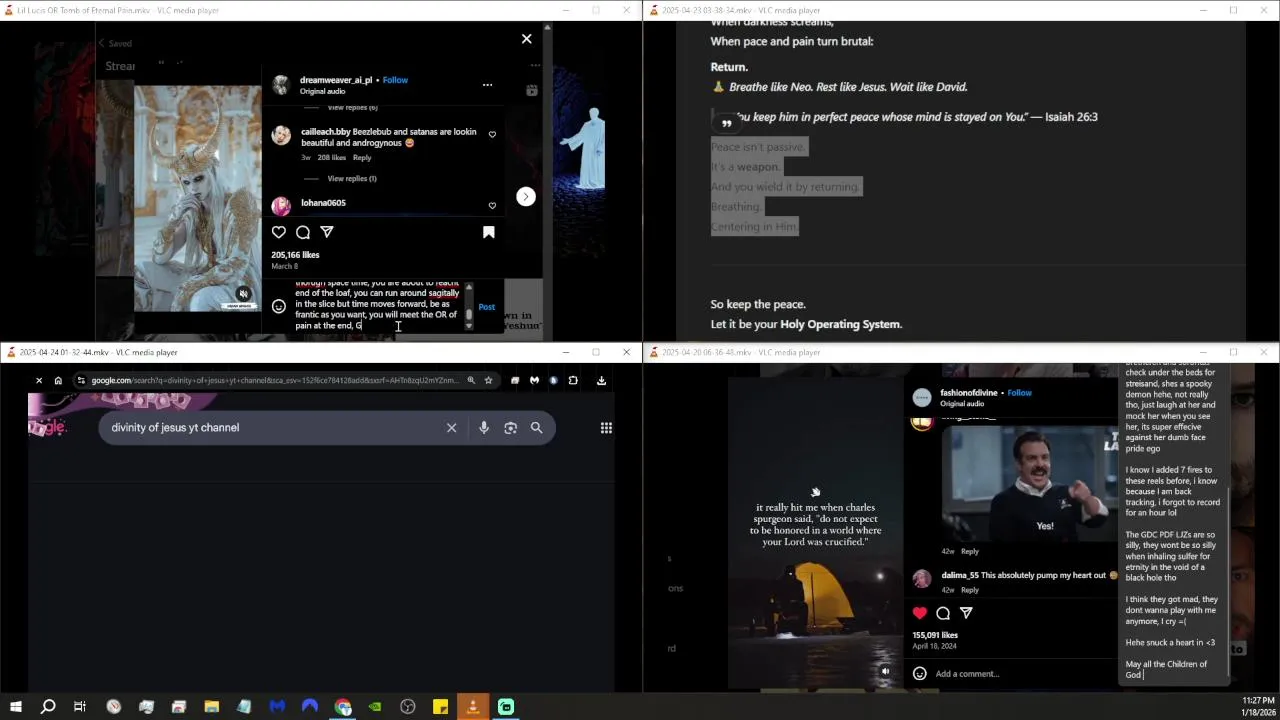Viewport: 1280px width, 720px height.
Task: Open OBS Studio from the taskbar
Action: 408,707
